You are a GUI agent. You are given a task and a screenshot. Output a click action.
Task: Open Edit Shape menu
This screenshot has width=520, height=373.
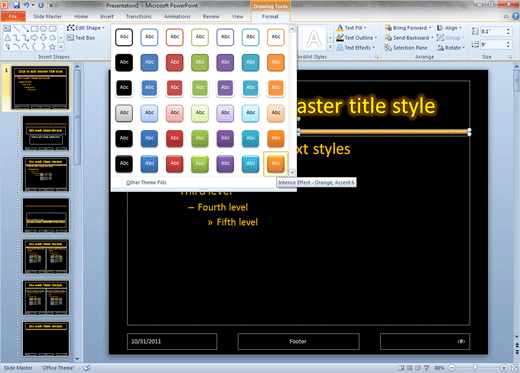(x=86, y=28)
